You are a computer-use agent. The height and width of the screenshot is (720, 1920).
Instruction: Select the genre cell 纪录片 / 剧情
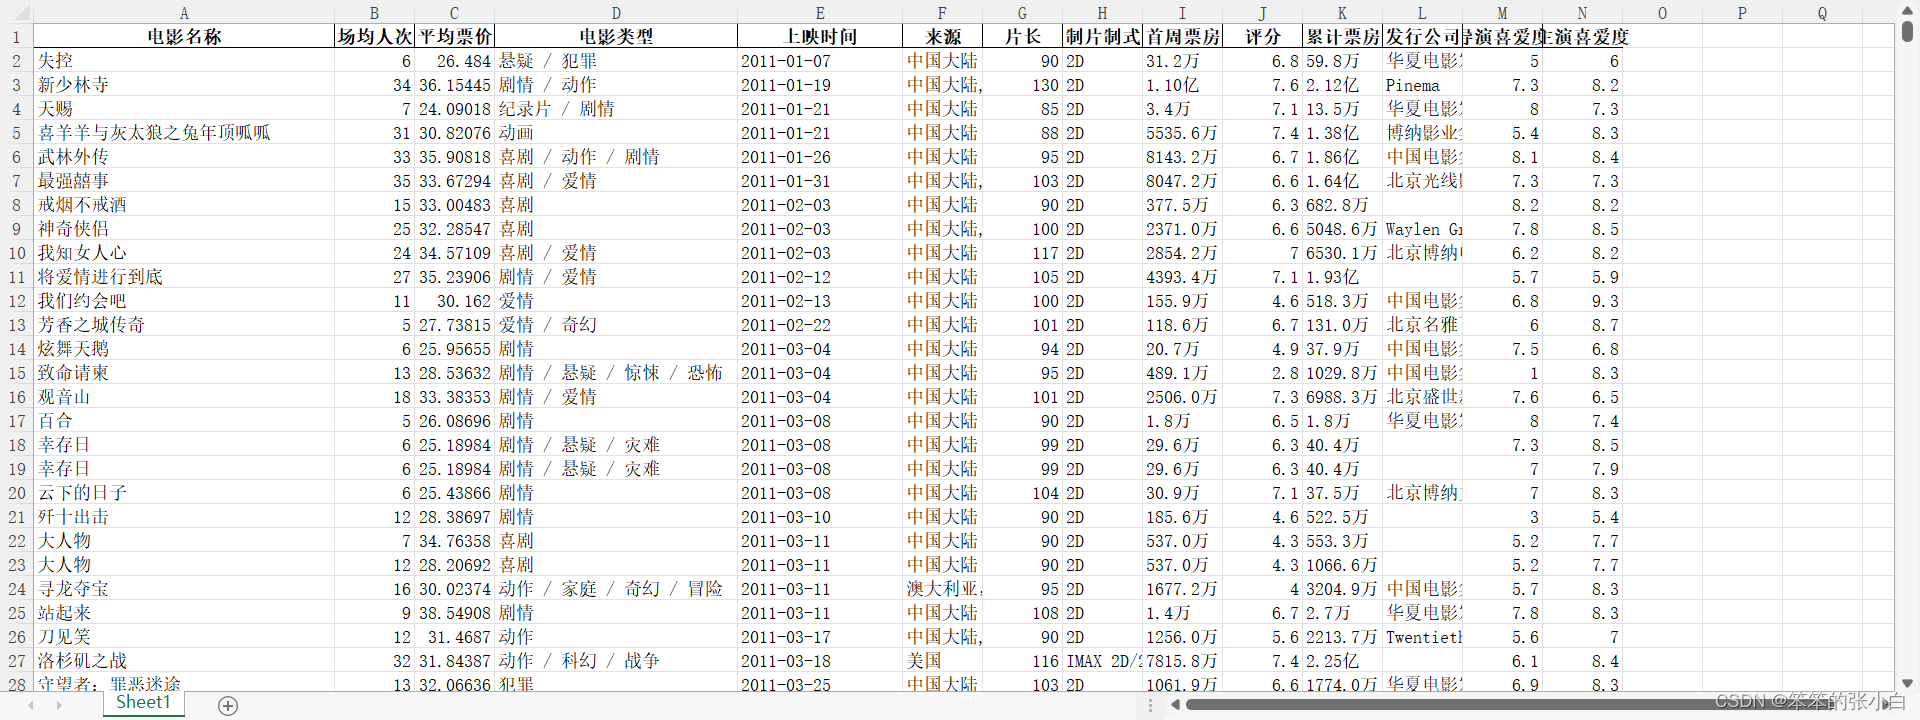616,109
